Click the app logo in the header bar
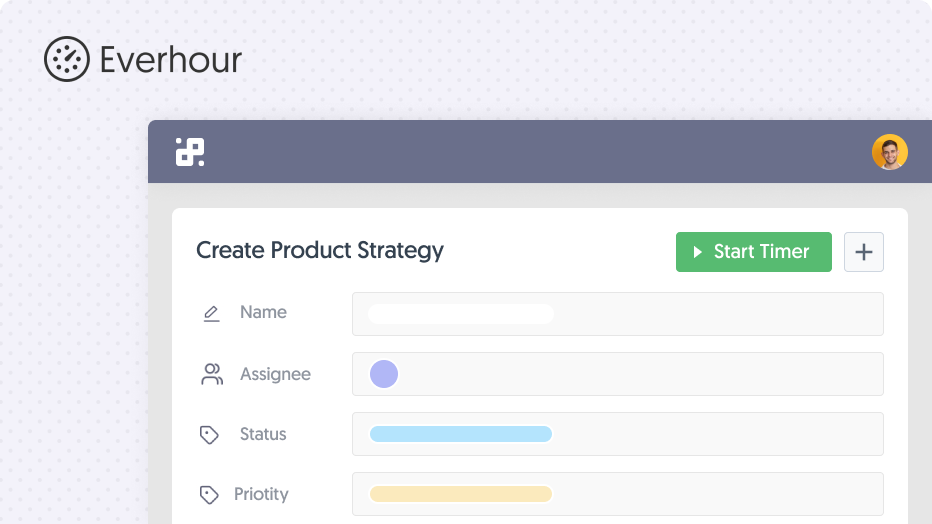Image resolution: width=932 pixels, height=524 pixels. 190,152
